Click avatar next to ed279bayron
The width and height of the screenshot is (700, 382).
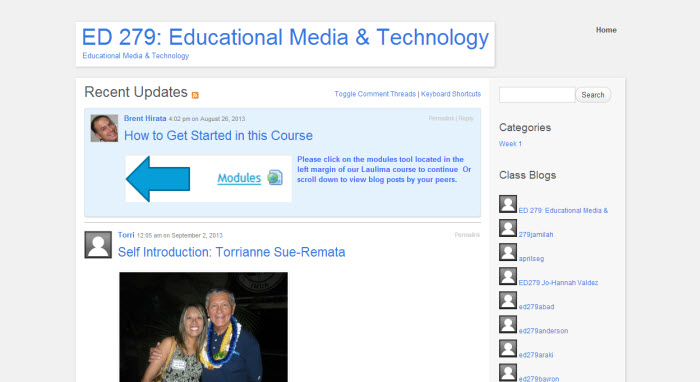[x=508, y=373]
